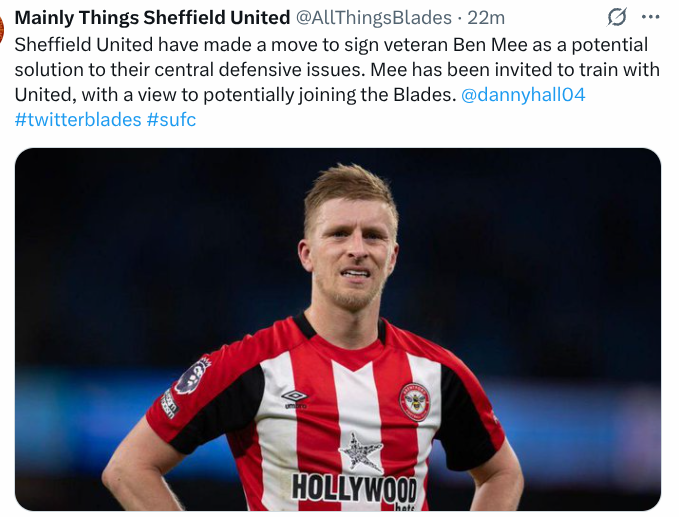Open the @dannyhall04 mention
The image size is (679, 517).
coord(523,95)
